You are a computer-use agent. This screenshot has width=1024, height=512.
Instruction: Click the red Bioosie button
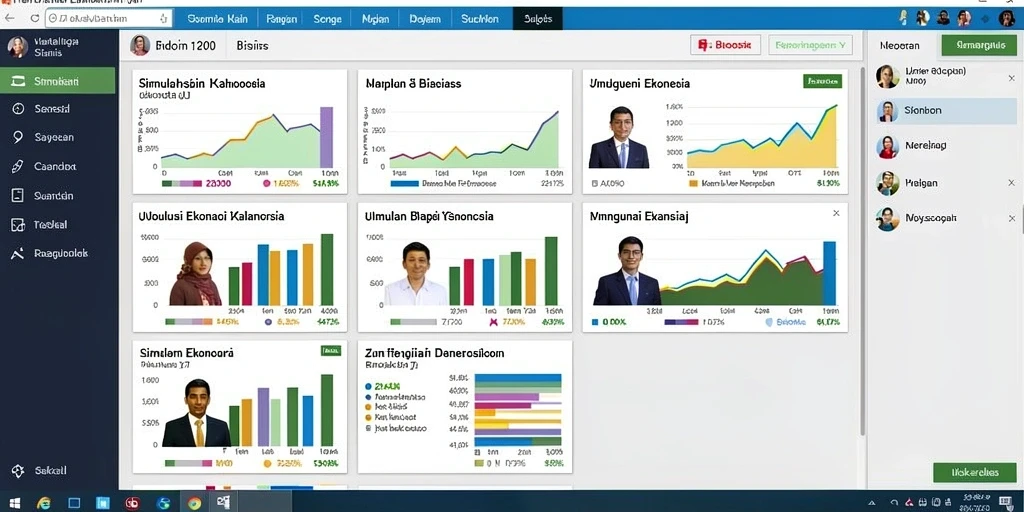pos(726,45)
